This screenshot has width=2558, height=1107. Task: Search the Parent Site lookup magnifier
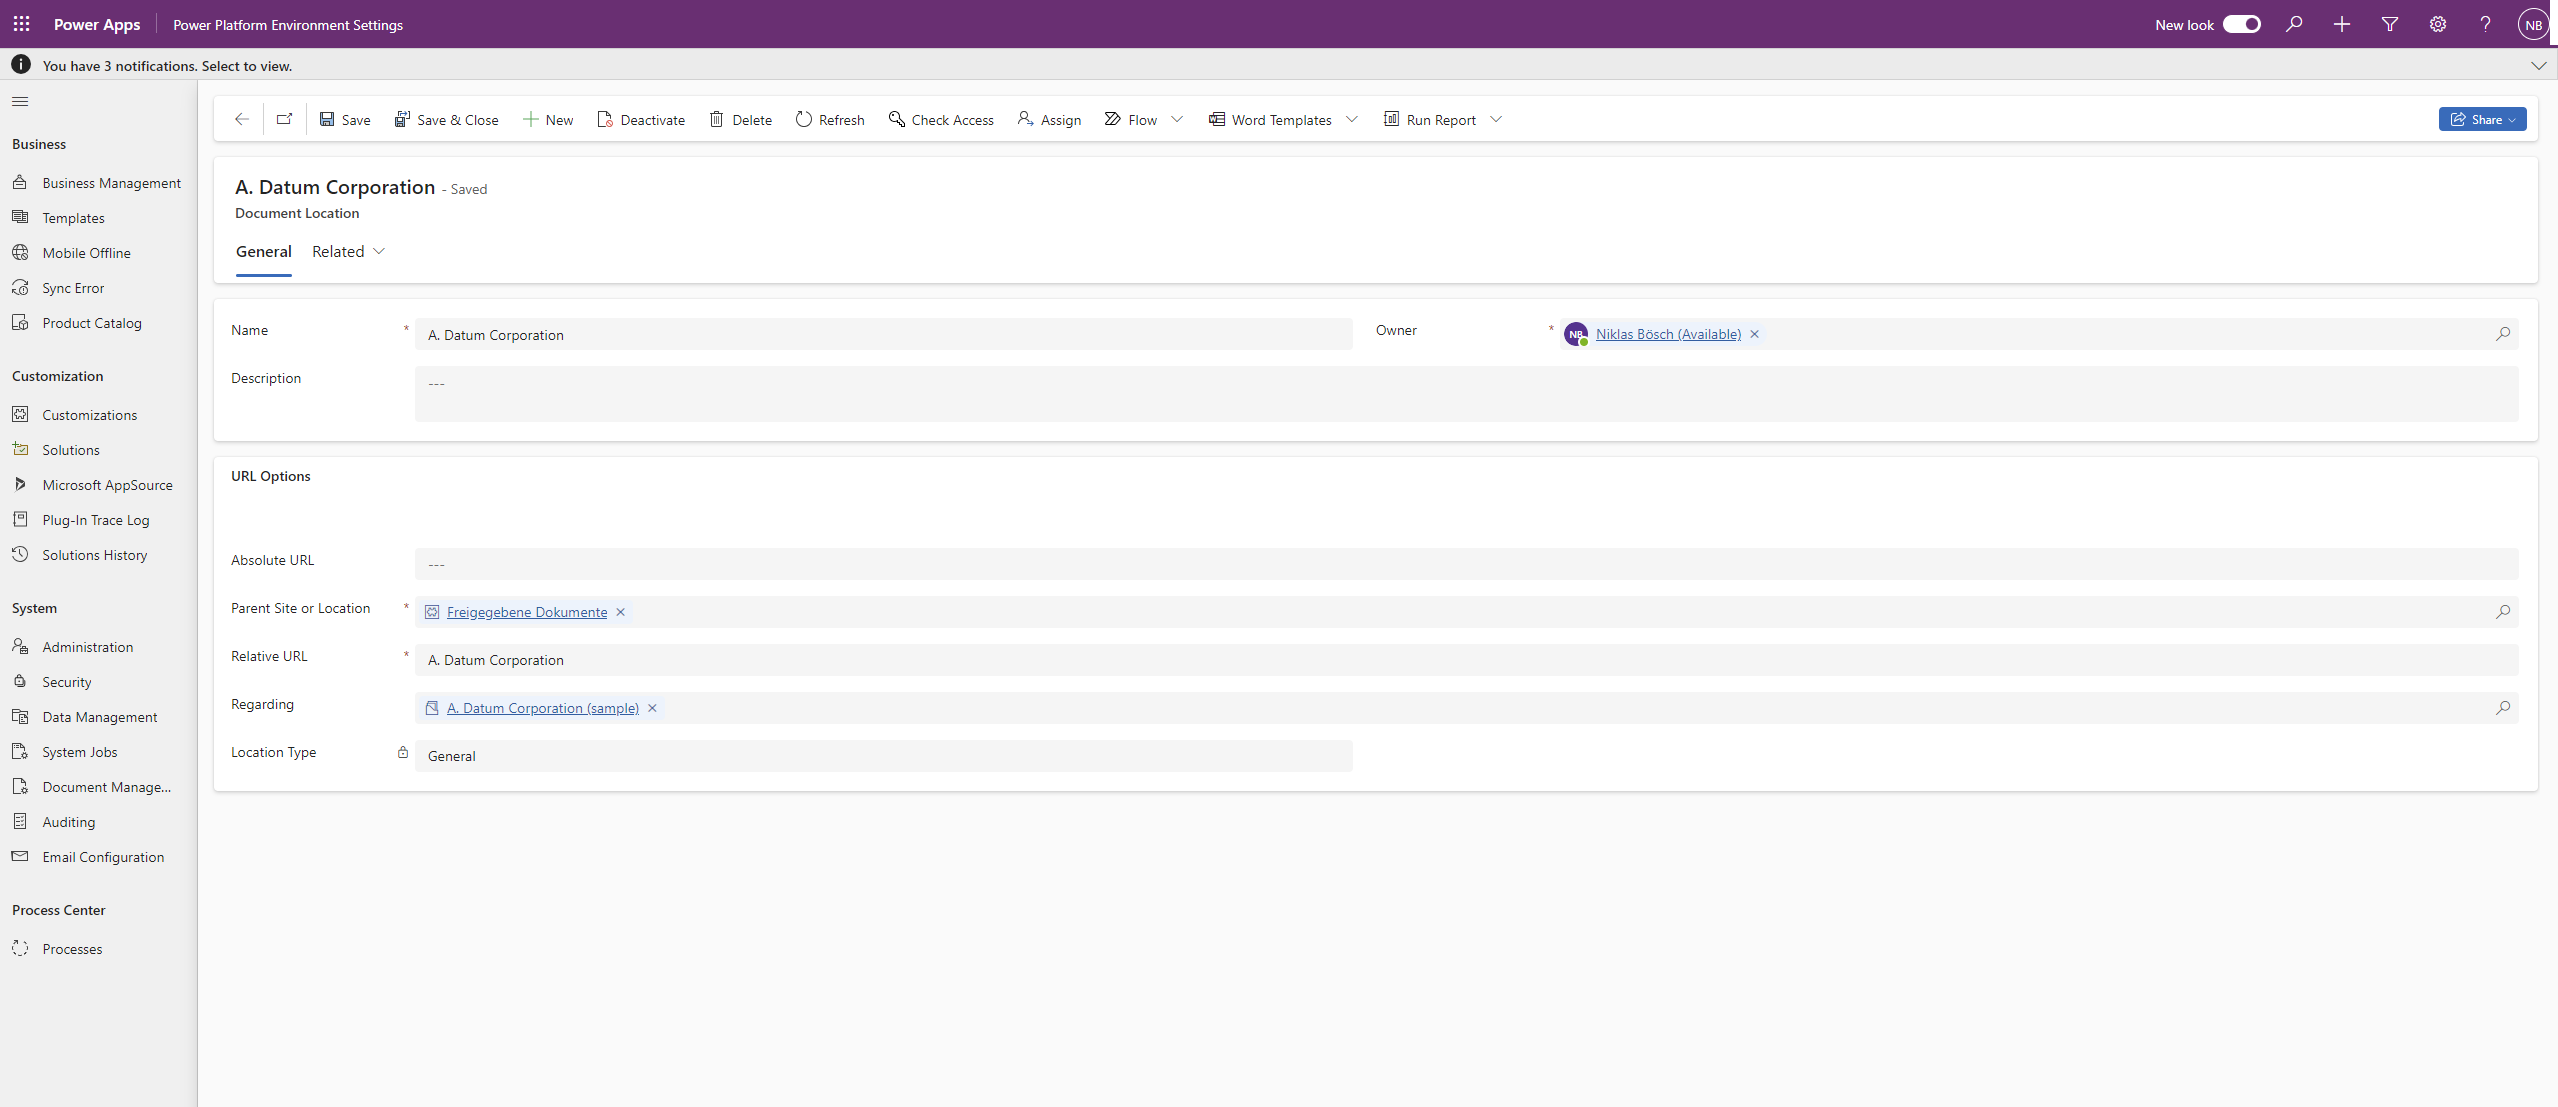2502,612
